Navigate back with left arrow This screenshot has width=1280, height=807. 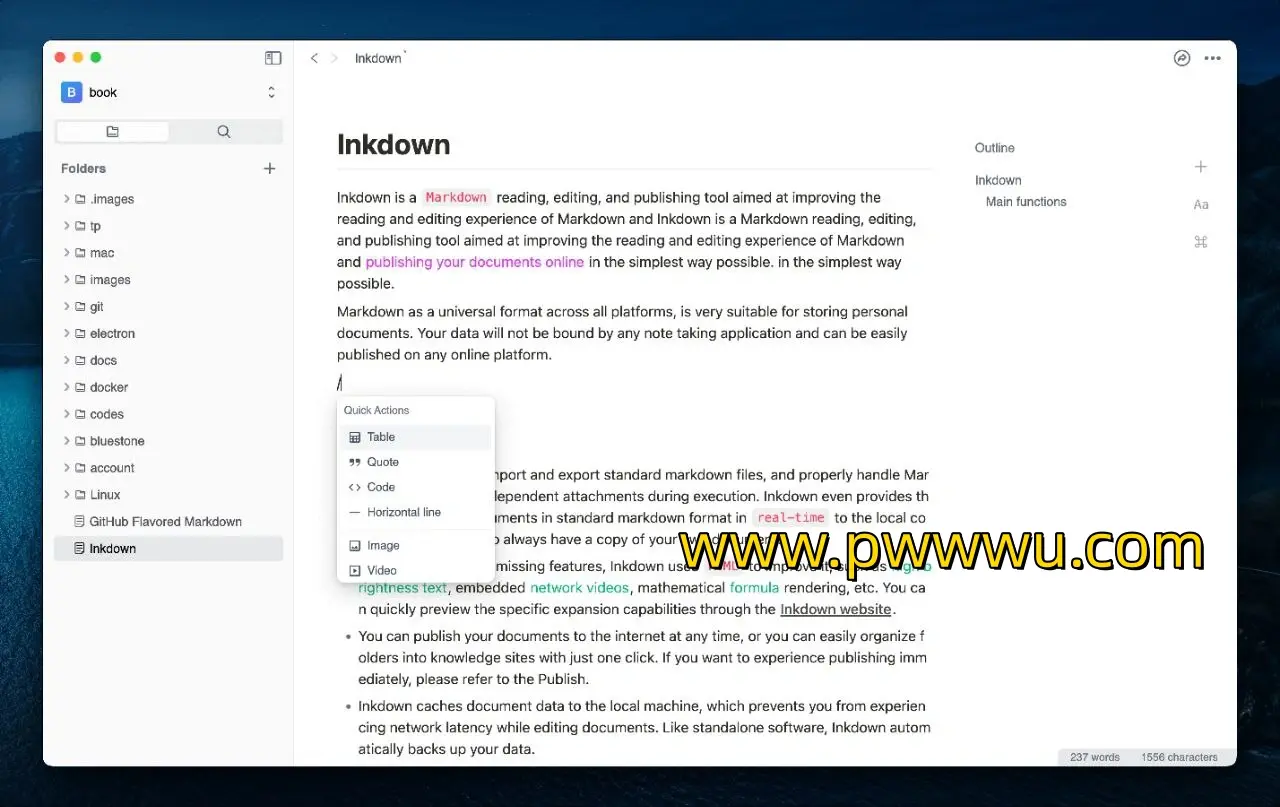(x=314, y=58)
